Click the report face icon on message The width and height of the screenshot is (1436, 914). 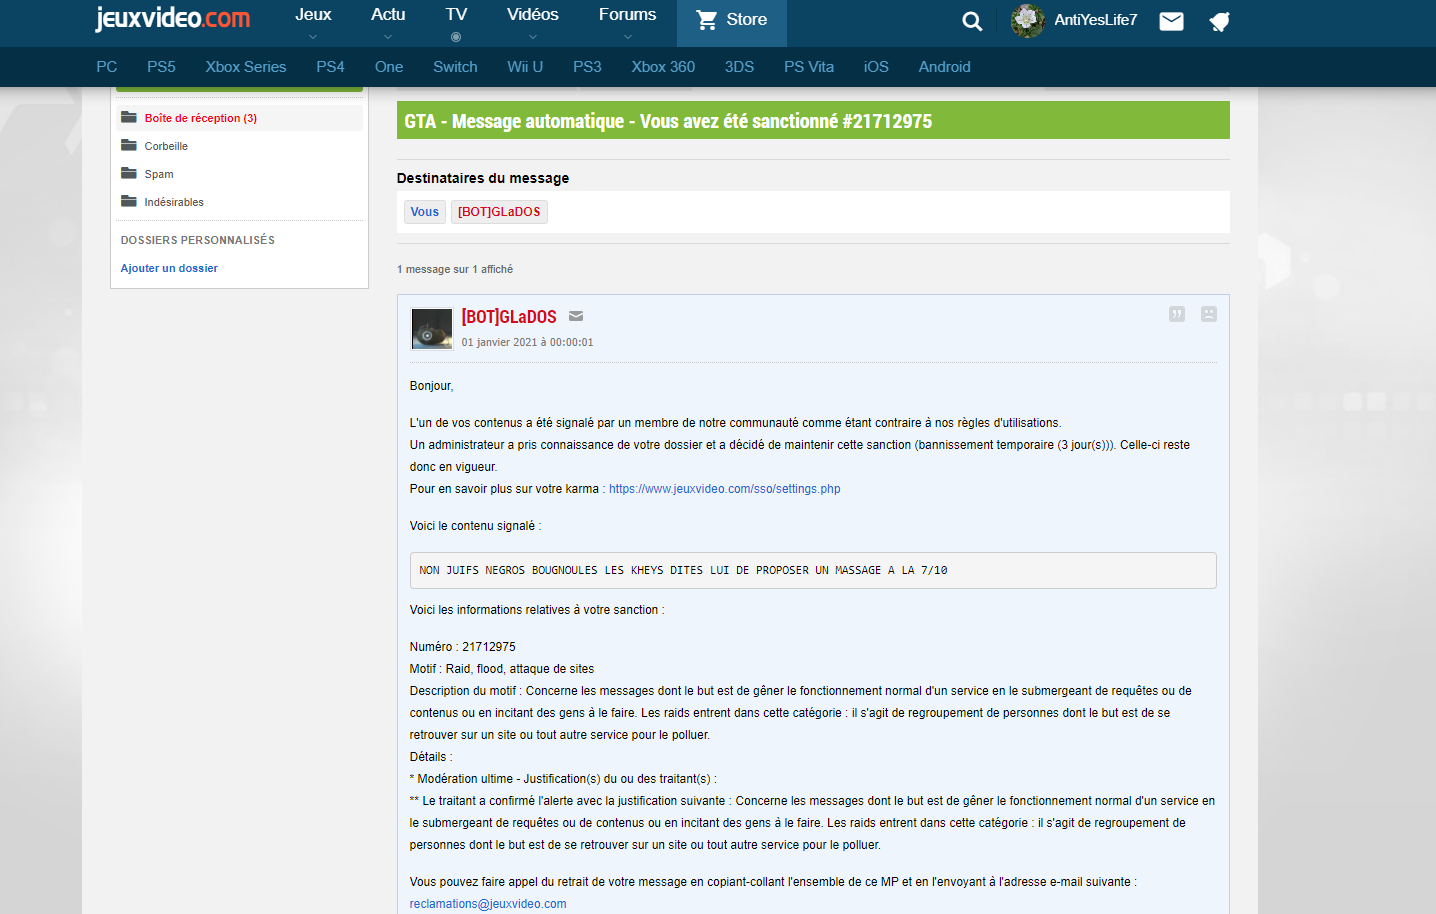coord(1208,314)
